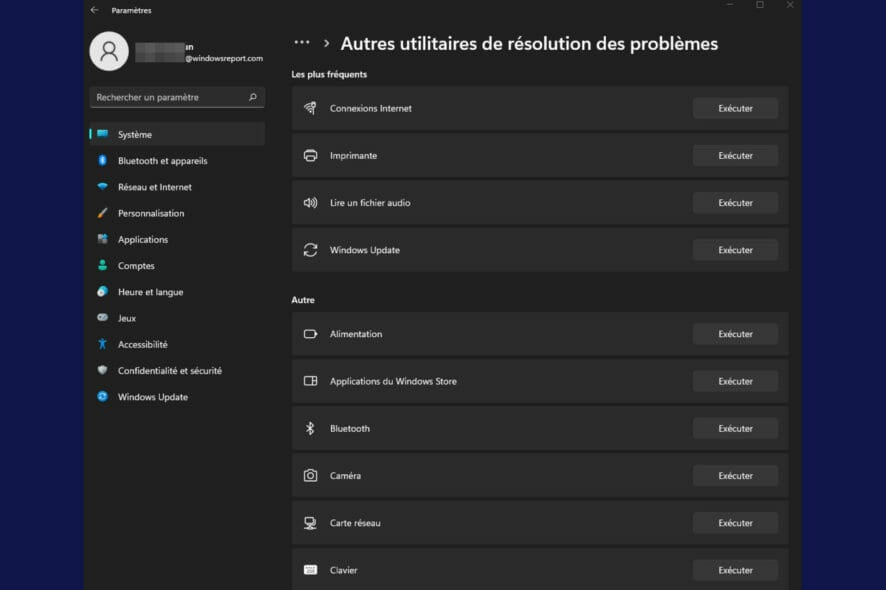Viewport: 886px width, 590px height.
Task: Run Applications du Windows Store troubleshooter
Action: (x=735, y=381)
